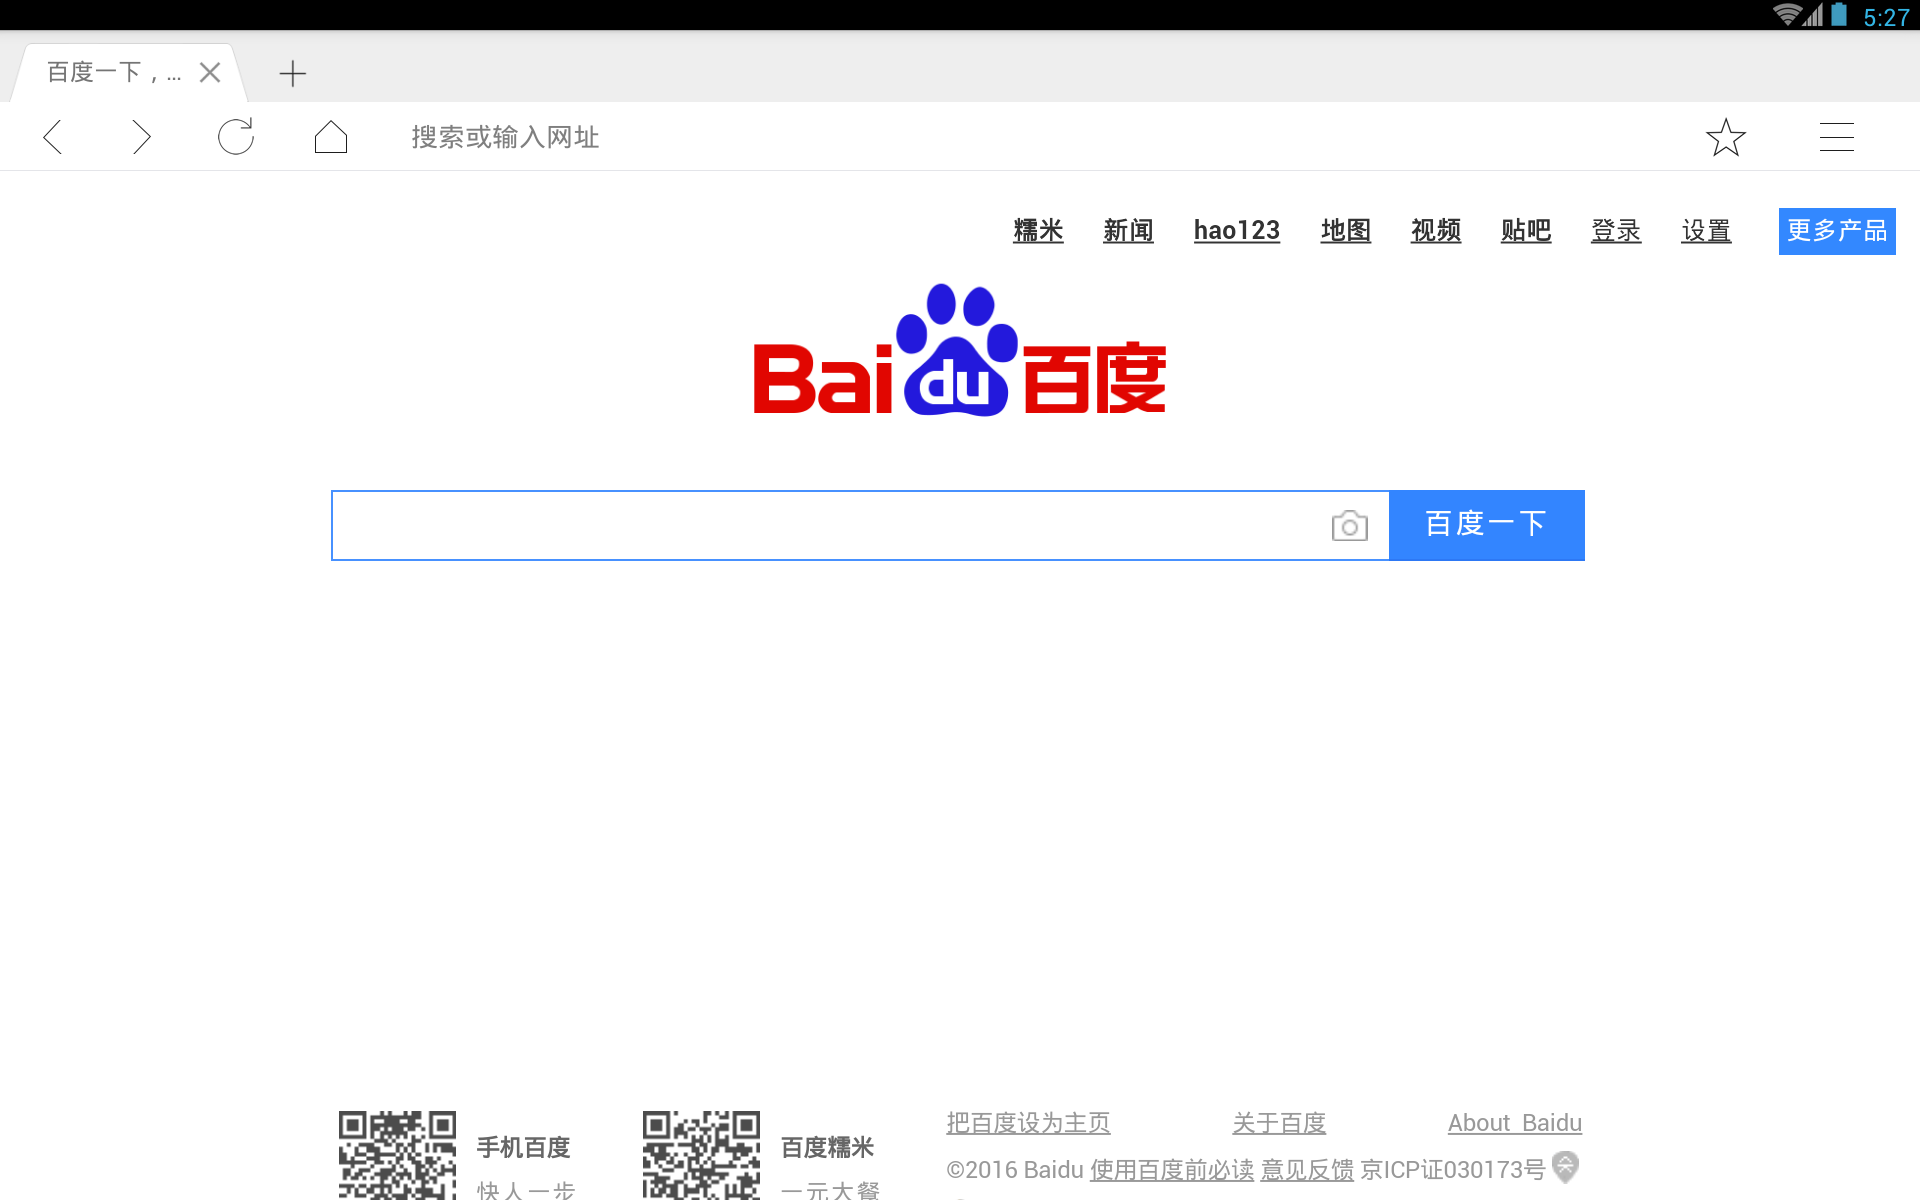This screenshot has height=1200, width=1920.
Task: Open the browser home page icon
Action: pos(331,137)
